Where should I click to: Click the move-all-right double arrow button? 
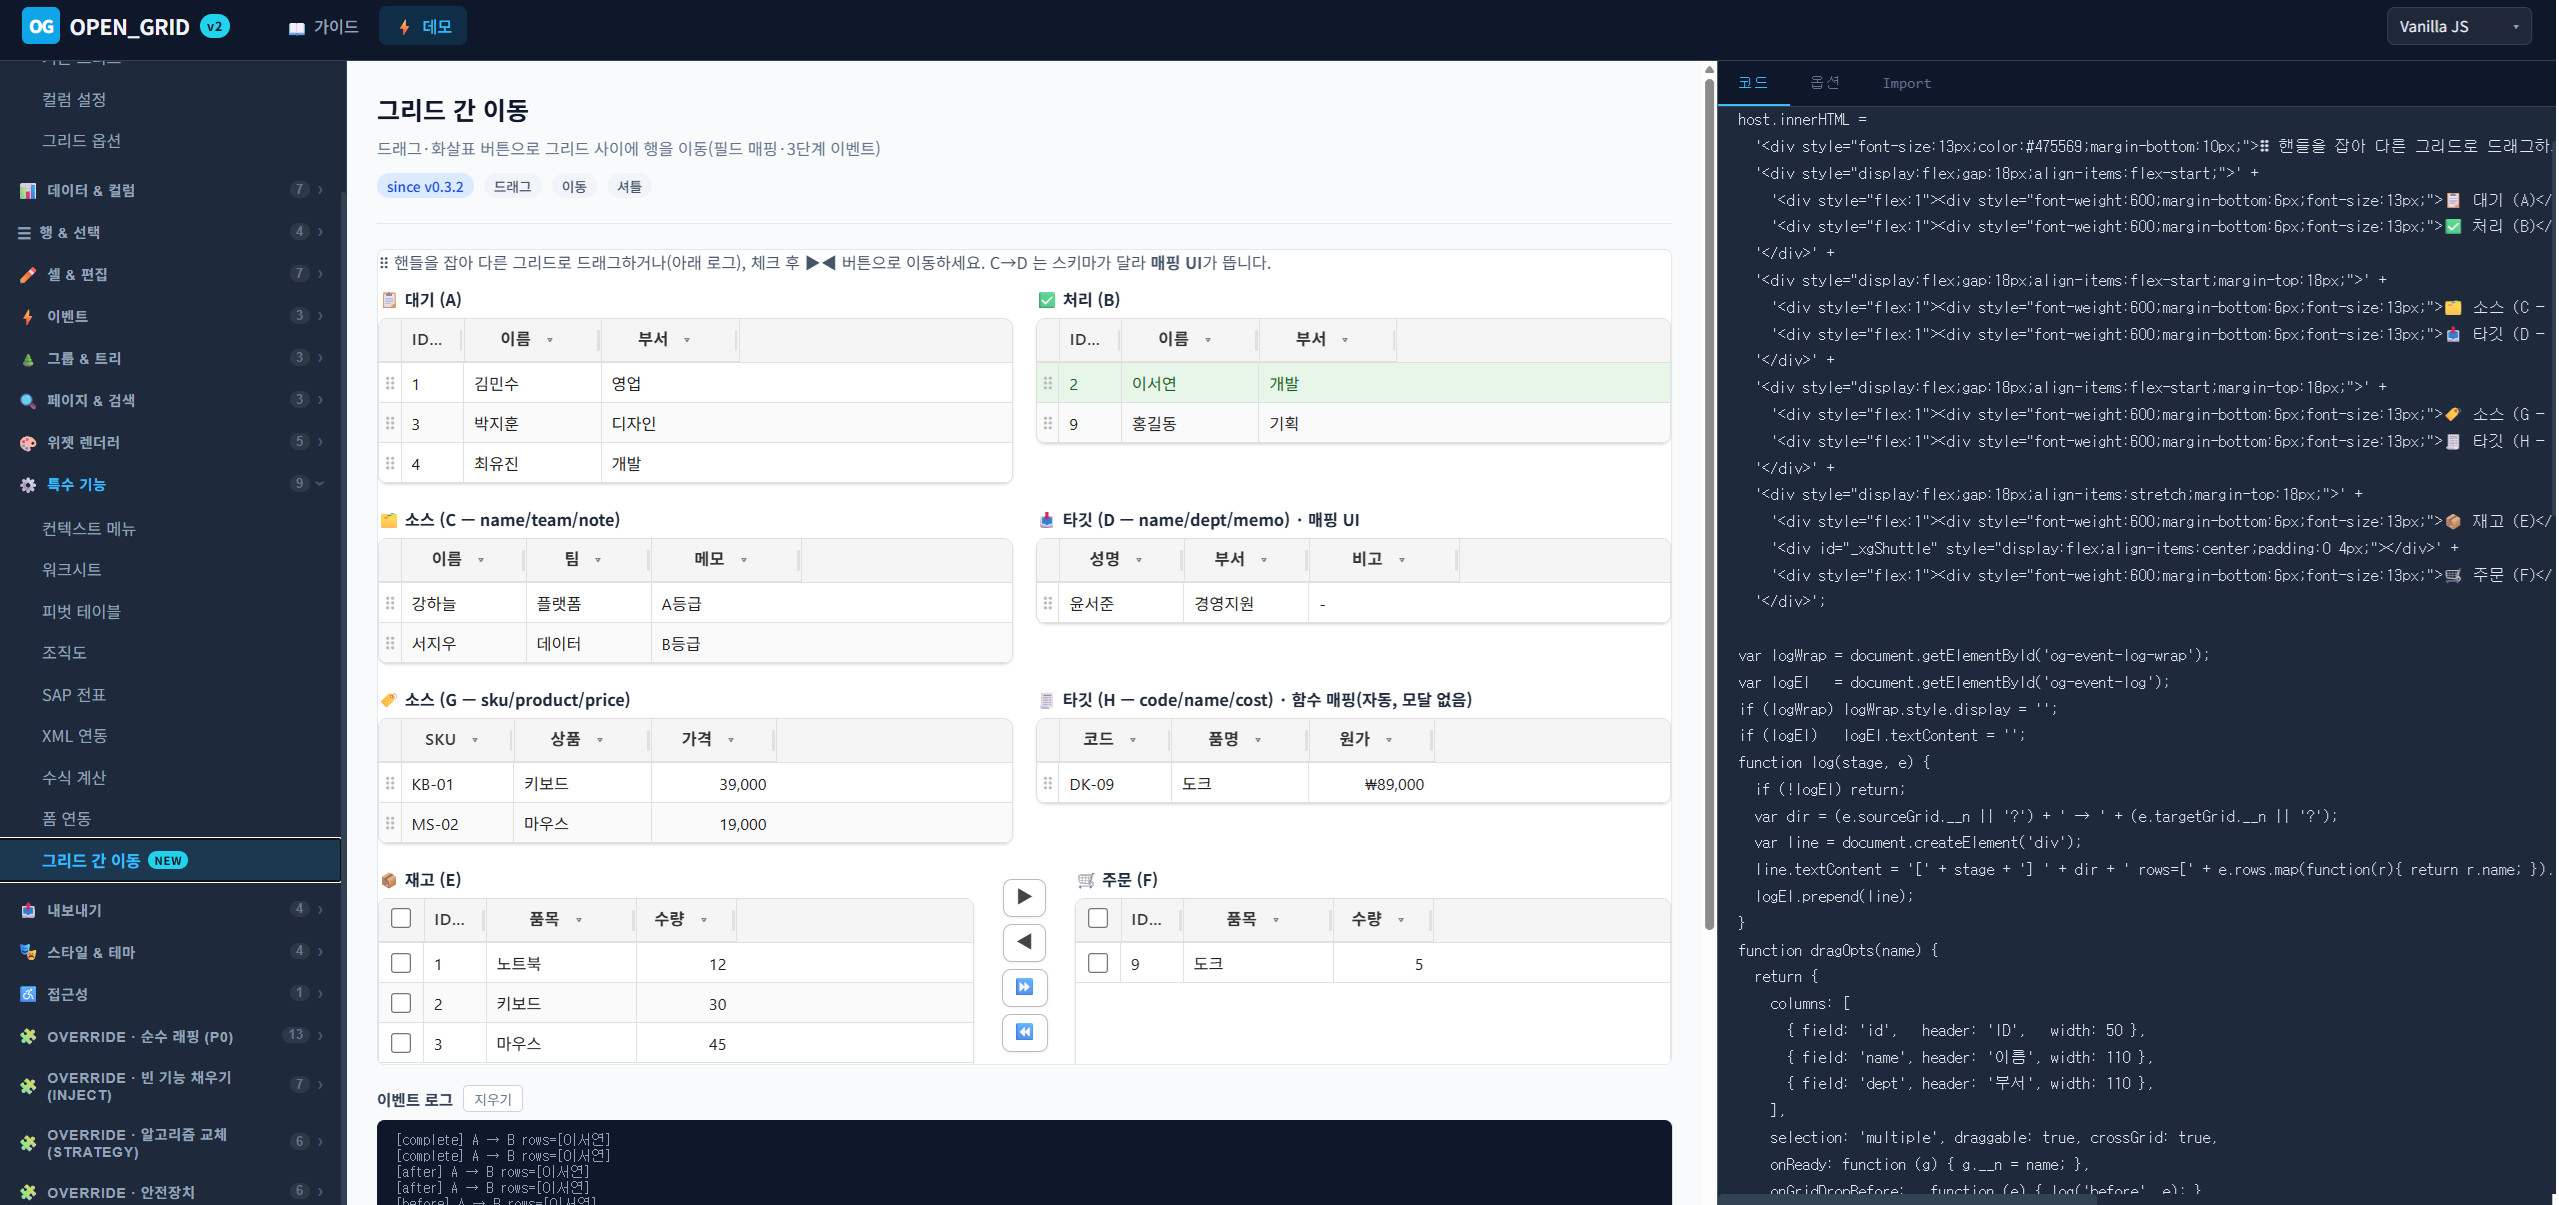[x=1024, y=987]
